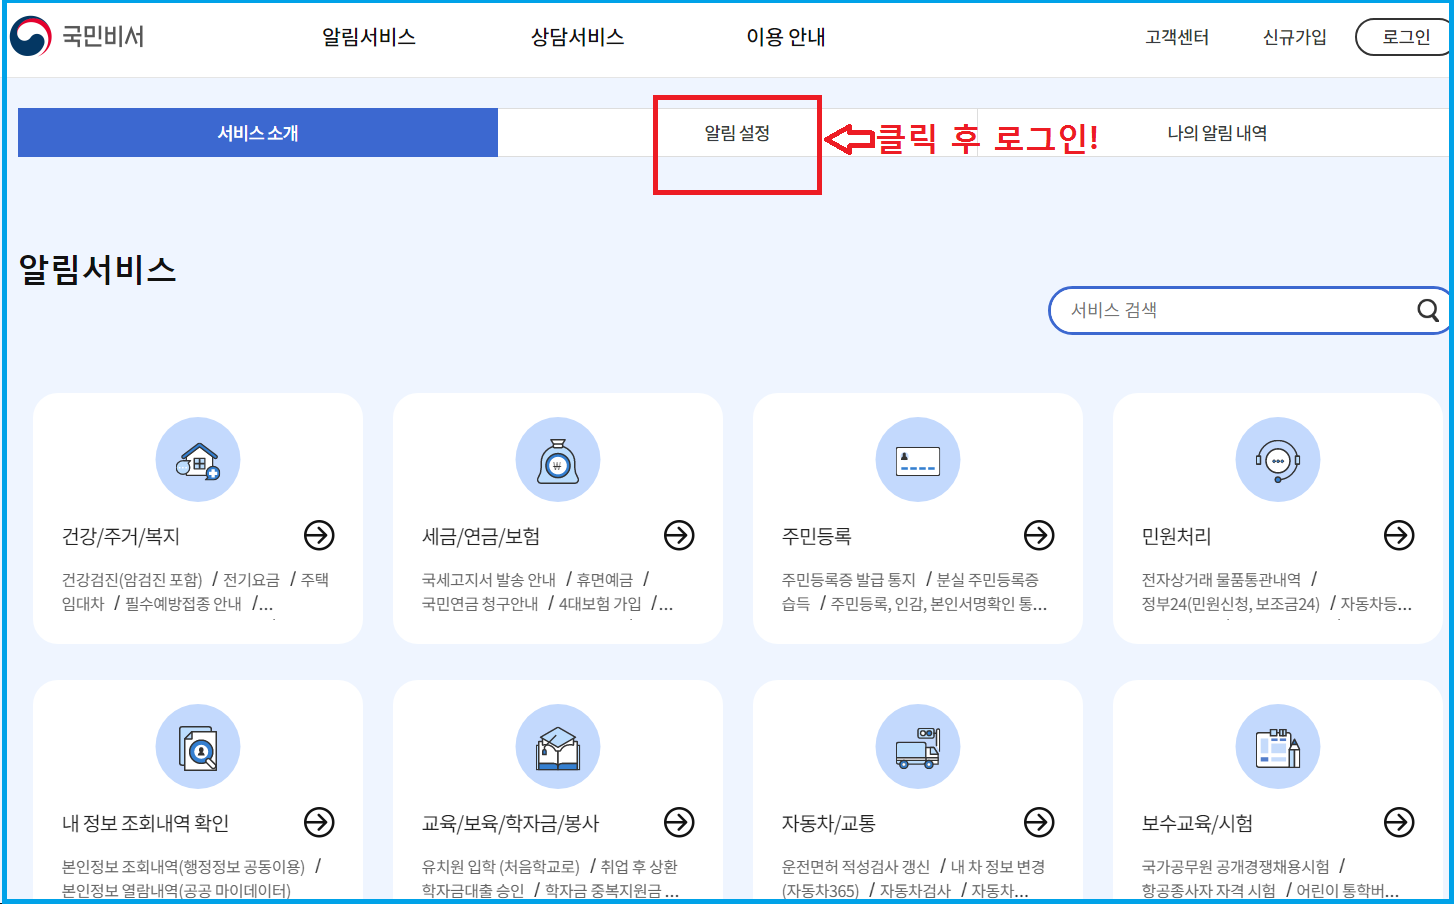Open the 신규가입 link
The image size is (1454, 904).
[x=1292, y=36]
